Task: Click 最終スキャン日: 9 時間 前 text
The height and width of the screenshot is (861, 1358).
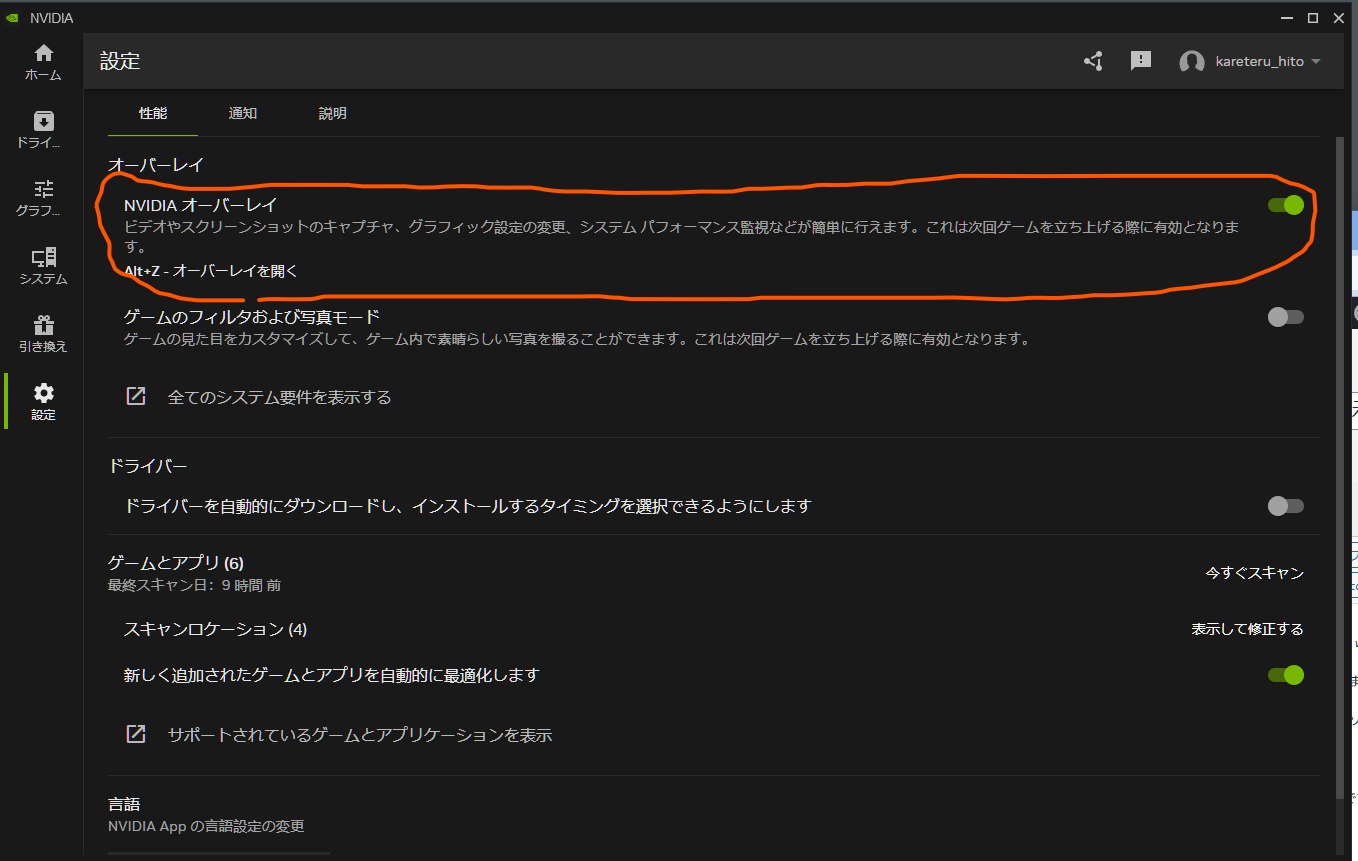Action: [x=194, y=585]
